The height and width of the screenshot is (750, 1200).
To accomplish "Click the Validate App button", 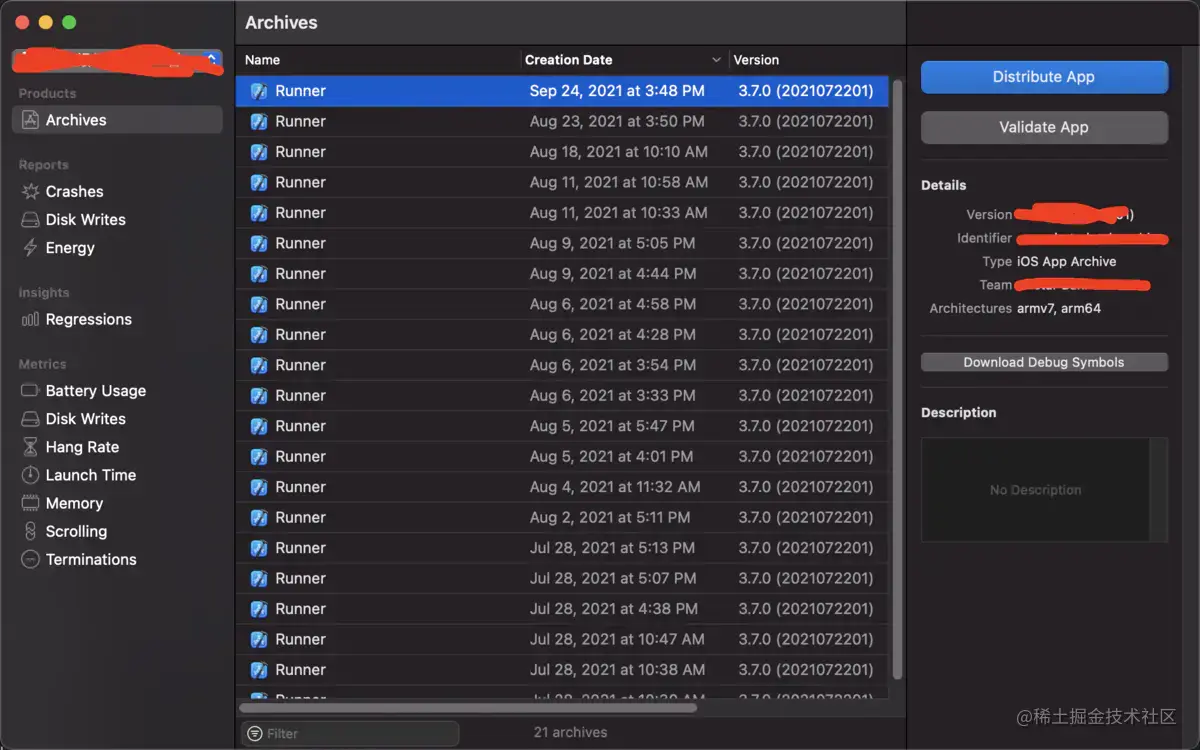I will [x=1044, y=127].
